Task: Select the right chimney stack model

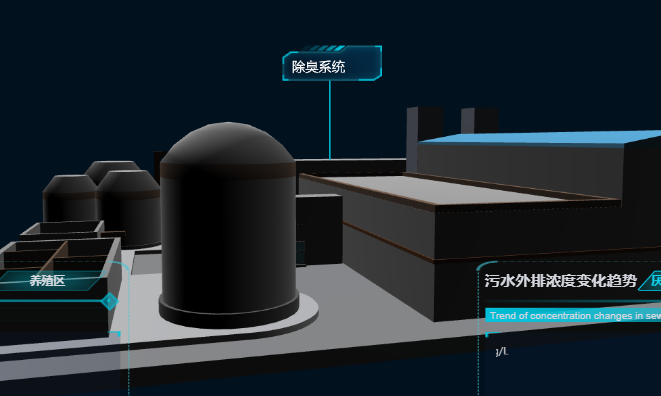Action: point(480,120)
